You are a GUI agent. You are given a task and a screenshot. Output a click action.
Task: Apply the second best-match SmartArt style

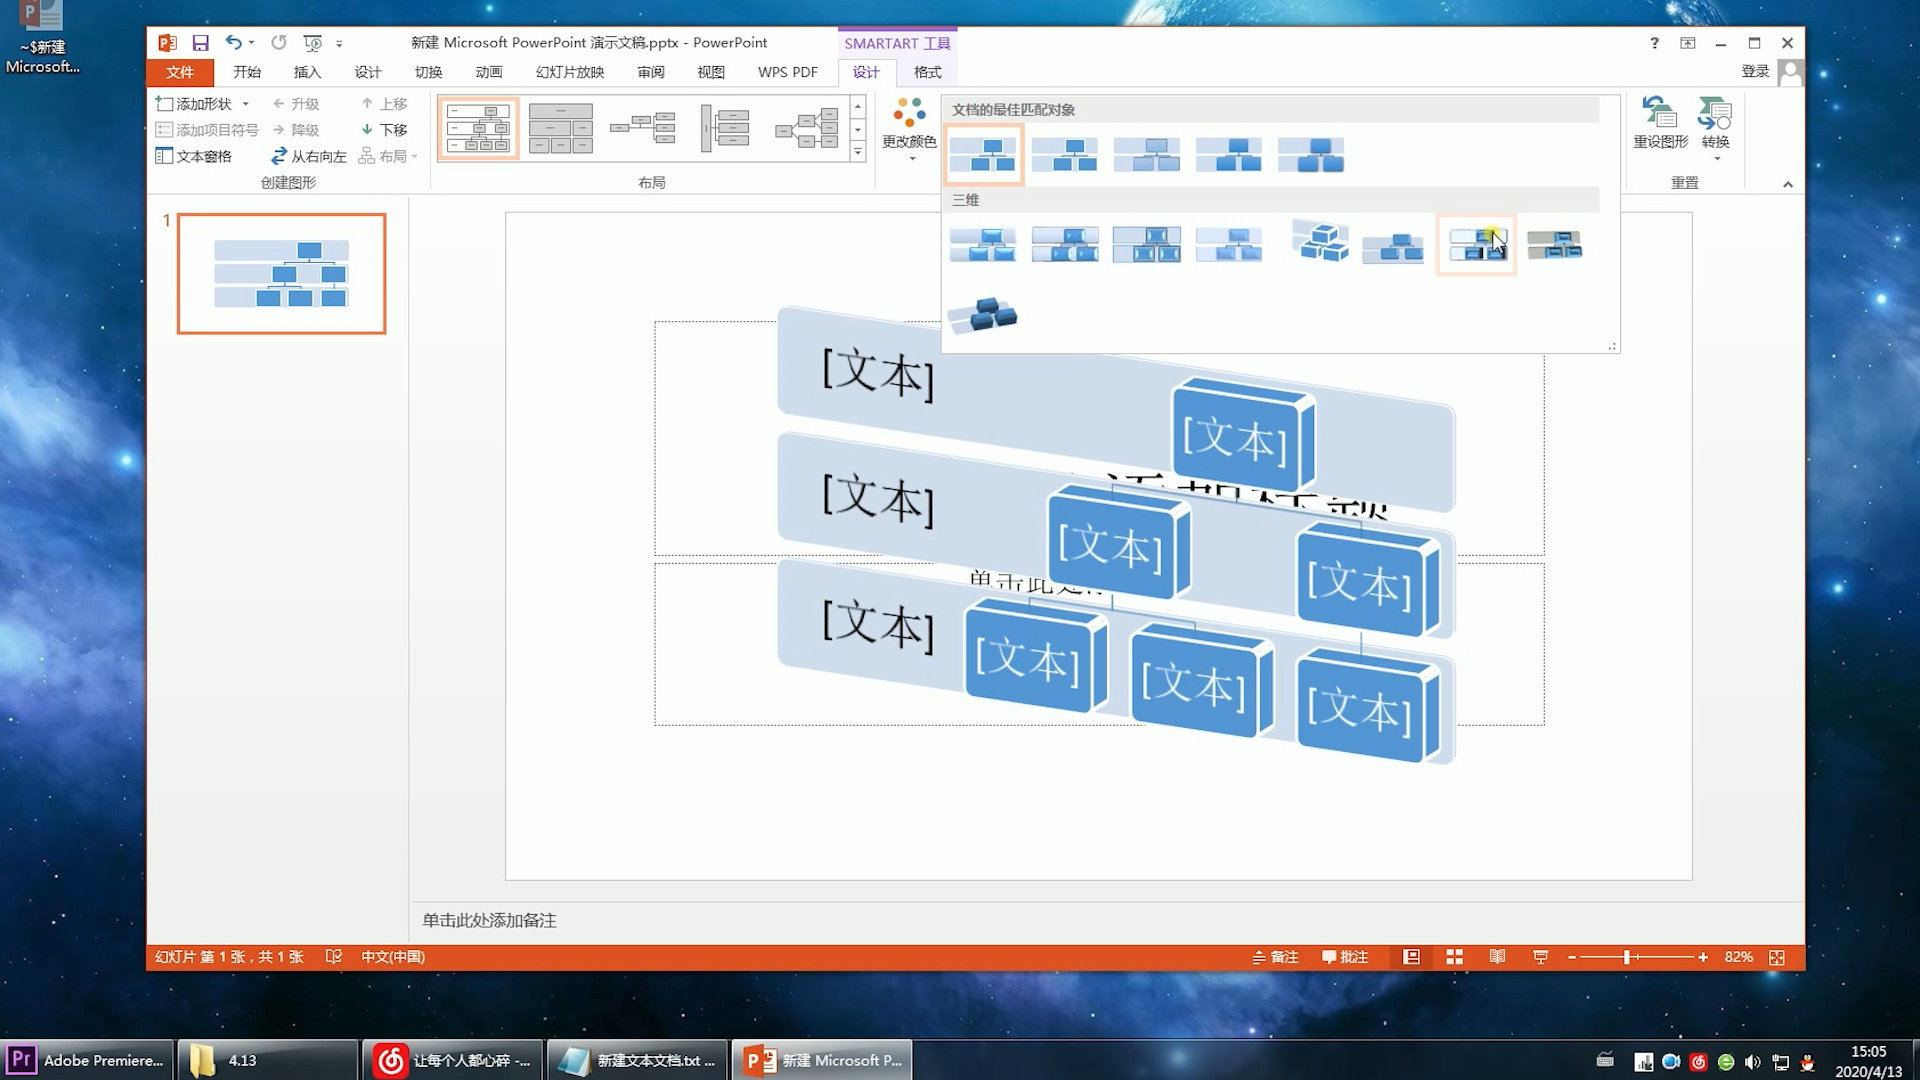tap(1064, 155)
